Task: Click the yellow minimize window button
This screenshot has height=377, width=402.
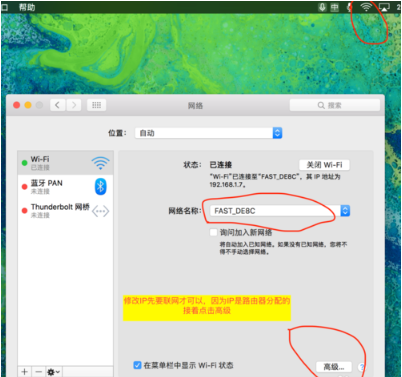Action: coord(28,105)
